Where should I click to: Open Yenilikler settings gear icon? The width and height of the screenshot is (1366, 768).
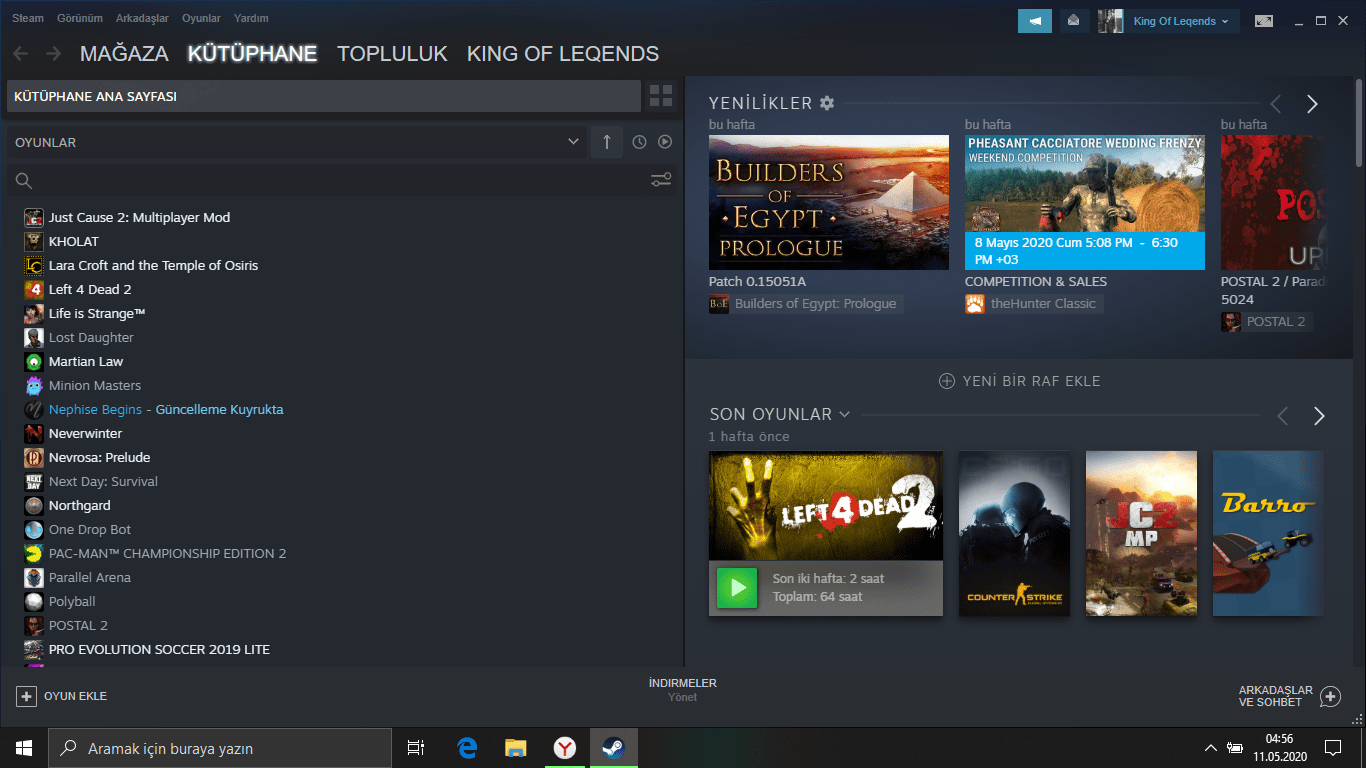tap(826, 103)
